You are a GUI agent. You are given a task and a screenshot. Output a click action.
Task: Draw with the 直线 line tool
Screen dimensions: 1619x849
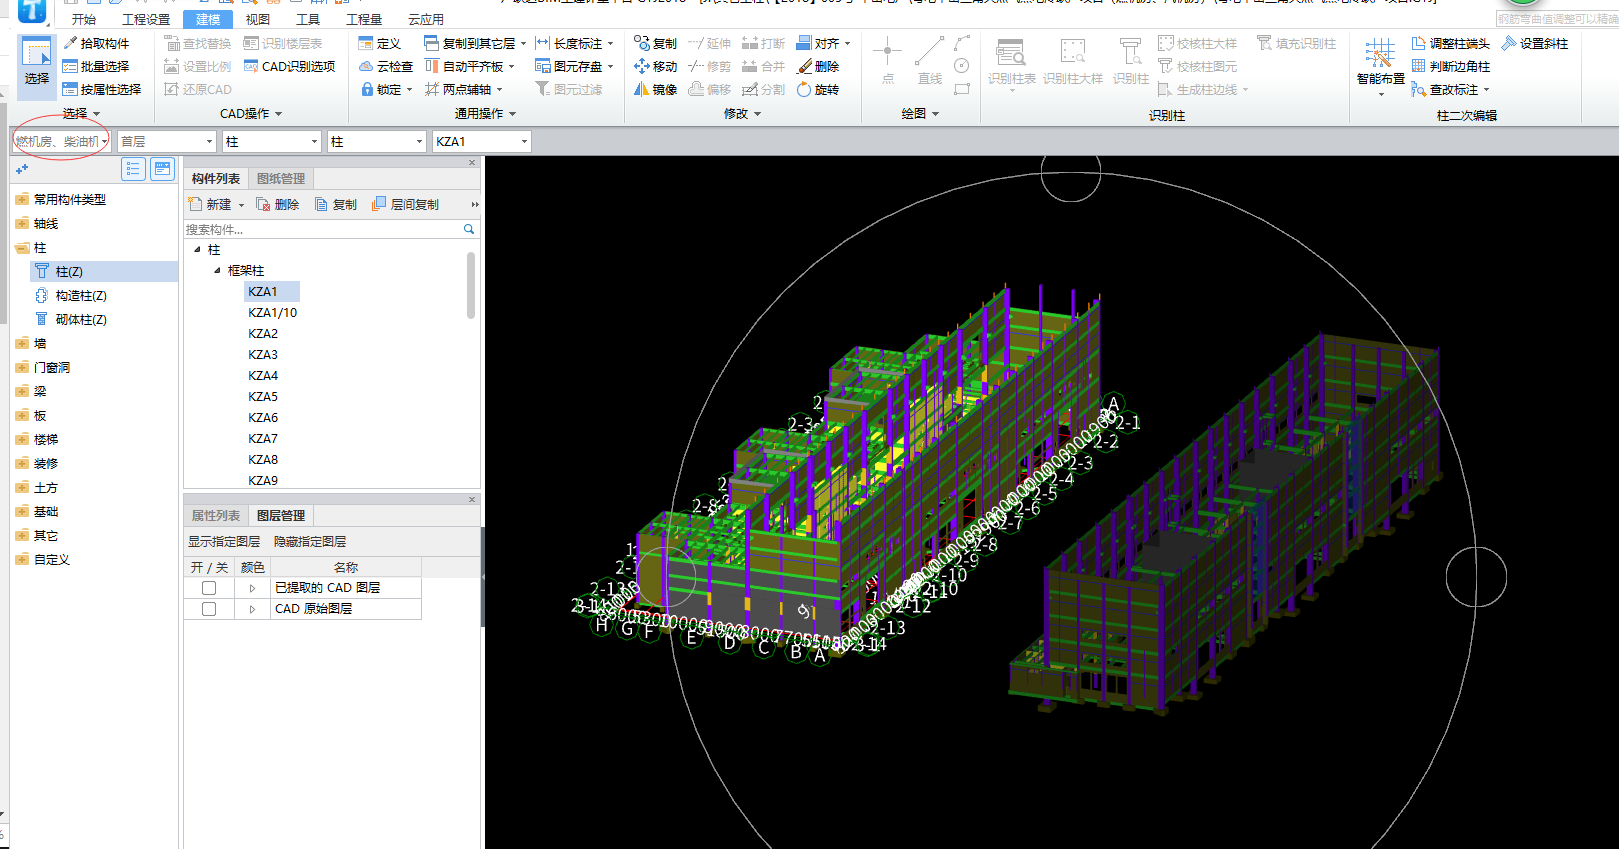pos(930,62)
